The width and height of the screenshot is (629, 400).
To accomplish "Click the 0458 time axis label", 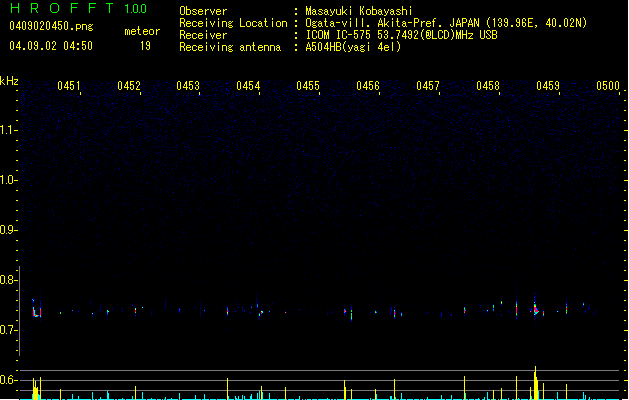I will [x=488, y=86].
